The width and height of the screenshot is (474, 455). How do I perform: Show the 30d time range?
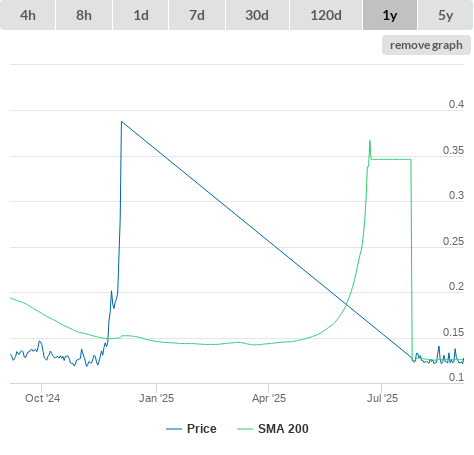tap(257, 15)
